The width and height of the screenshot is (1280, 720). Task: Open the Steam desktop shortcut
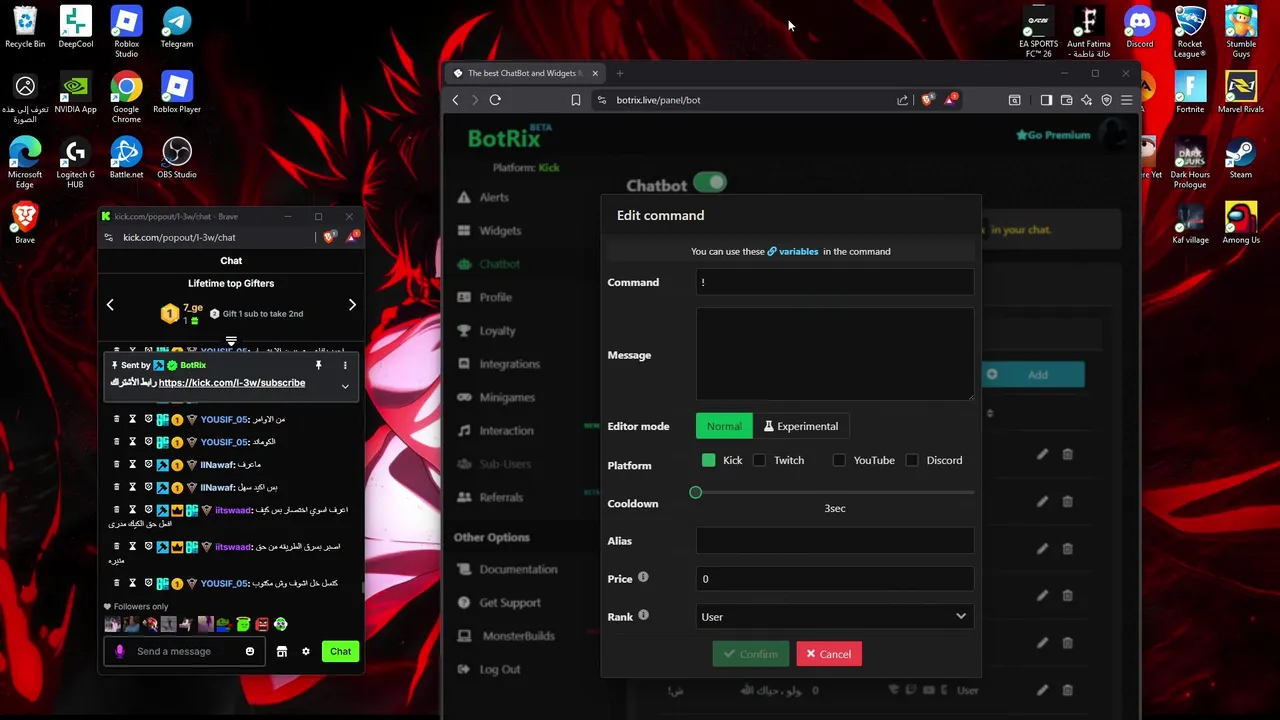coord(1241,158)
